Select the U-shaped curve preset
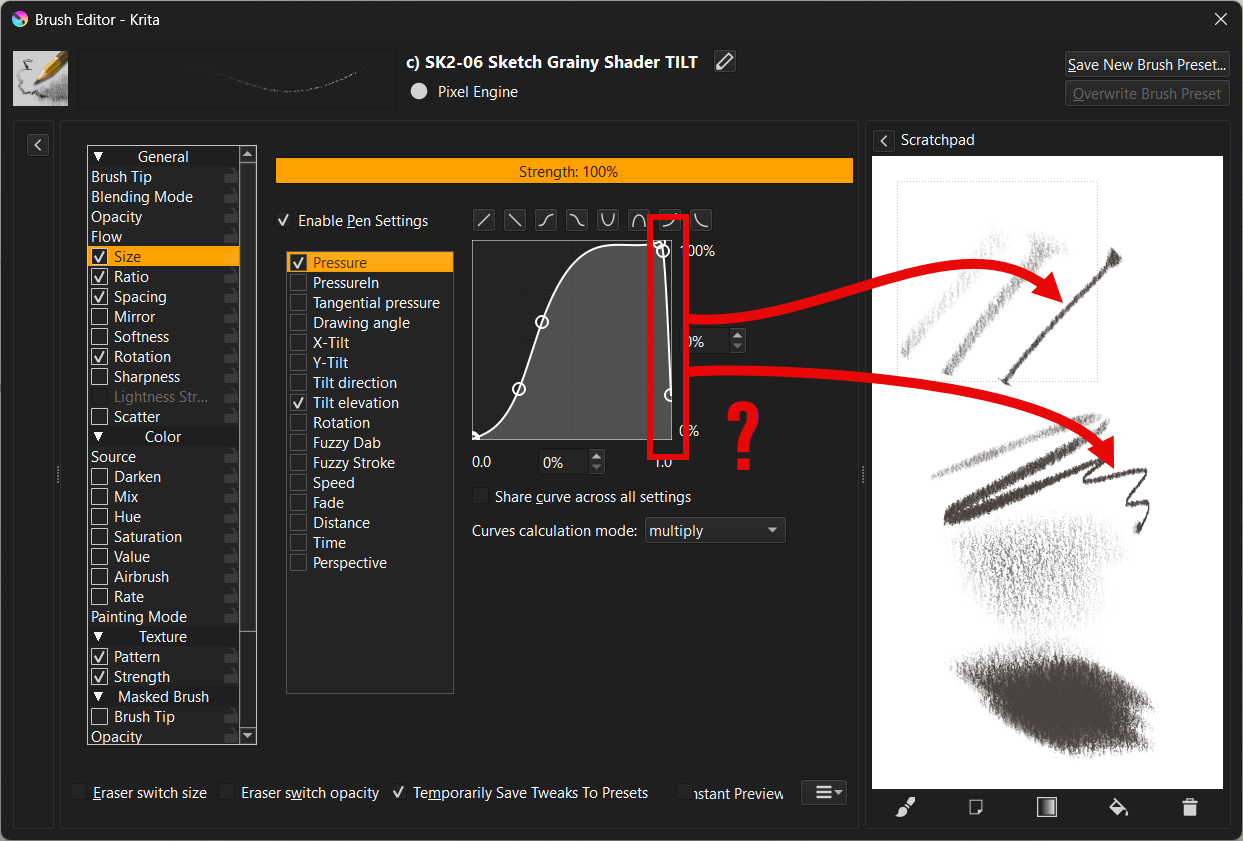 [x=608, y=220]
